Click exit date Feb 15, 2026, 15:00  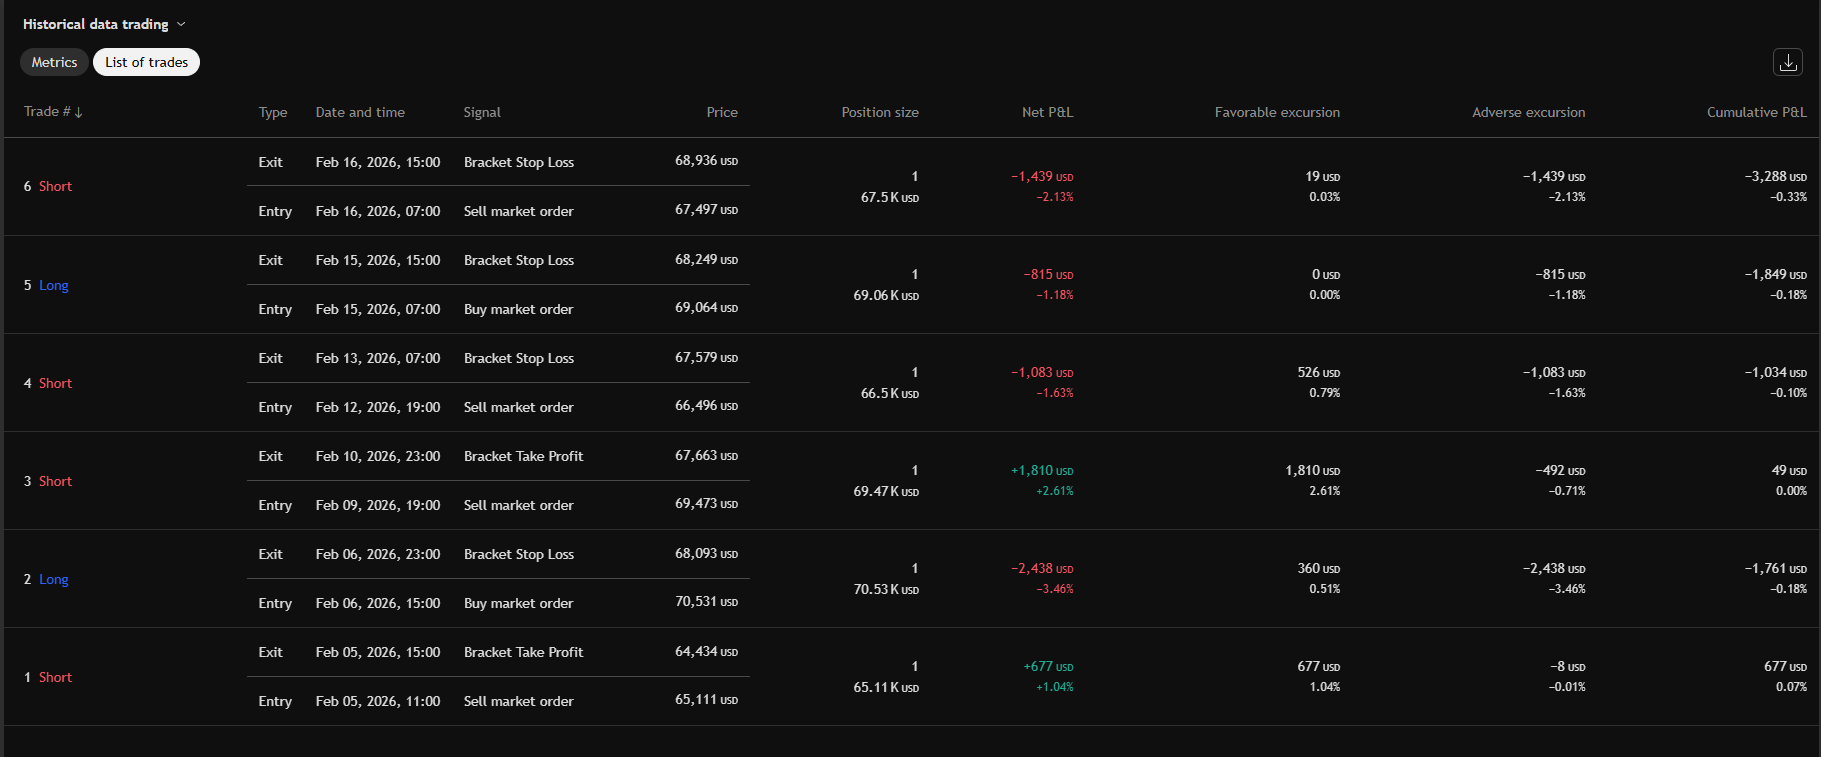(378, 260)
